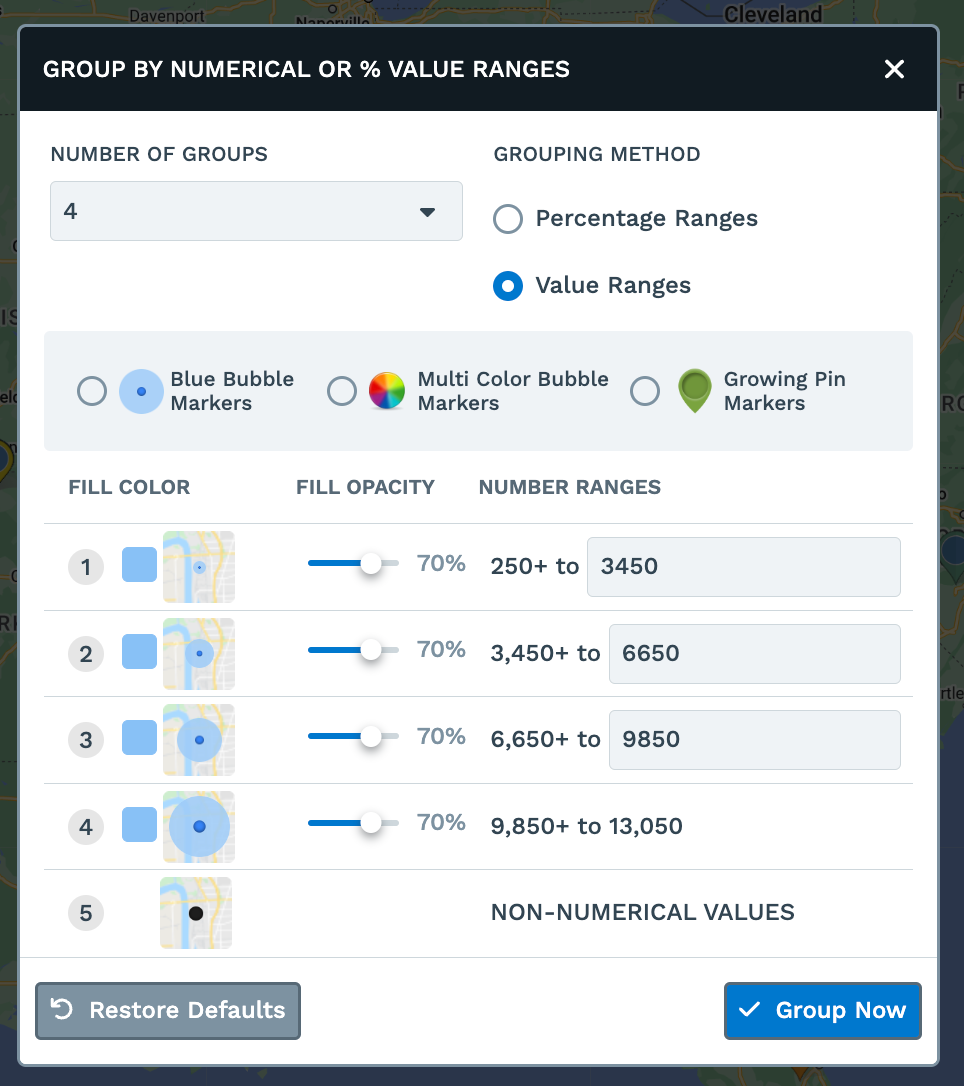Click the FILL OPACITY column header
Viewport: 964px width, 1086px height.
(365, 487)
